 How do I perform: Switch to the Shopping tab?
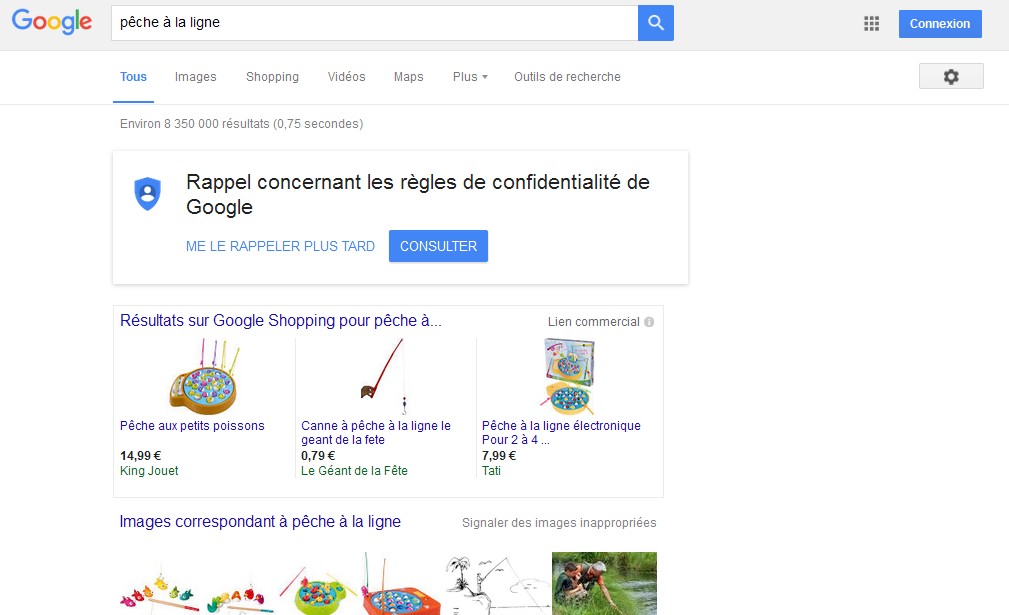(272, 77)
